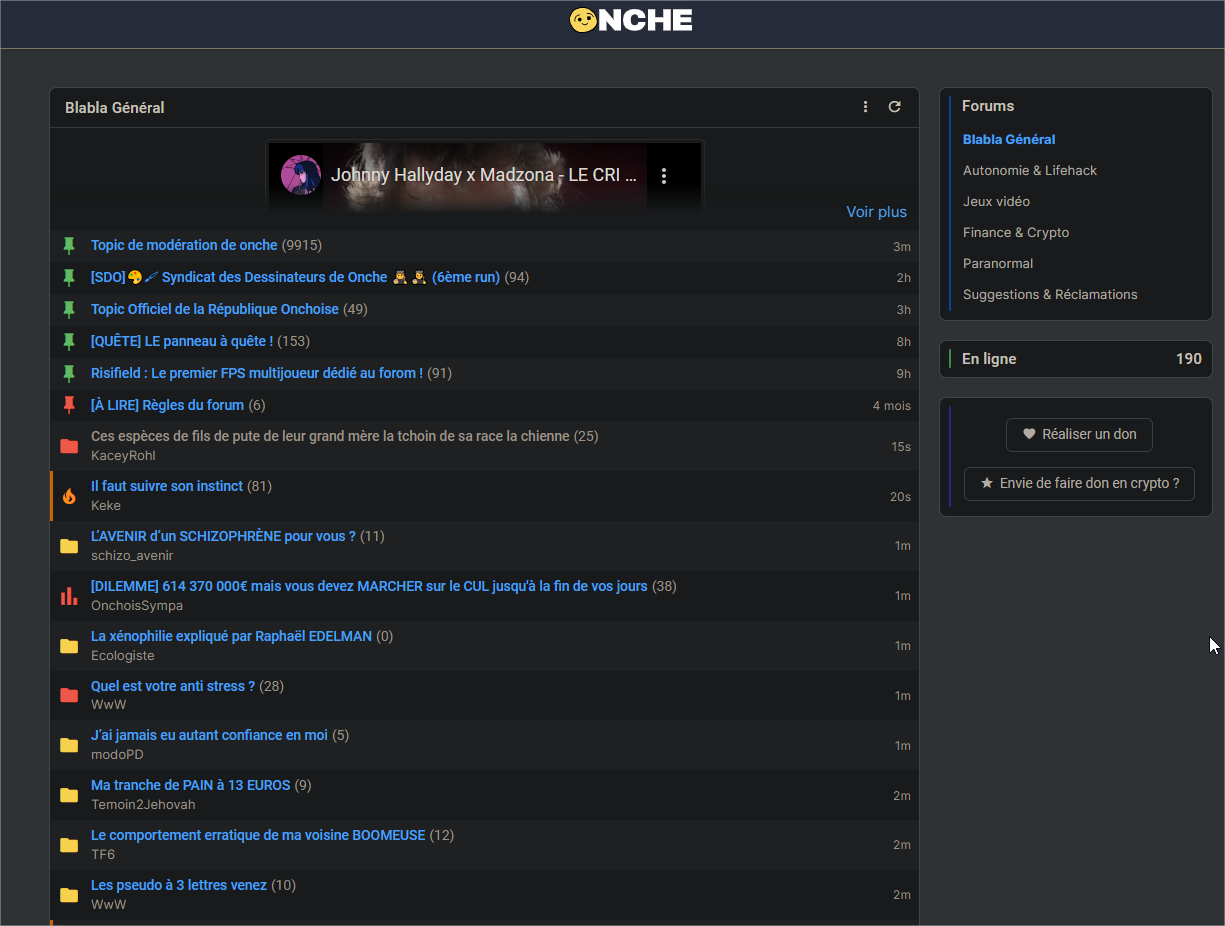Refresh the Blabla Général topic list
This screenshot has height=926, width=1225.
pos(895,107)
